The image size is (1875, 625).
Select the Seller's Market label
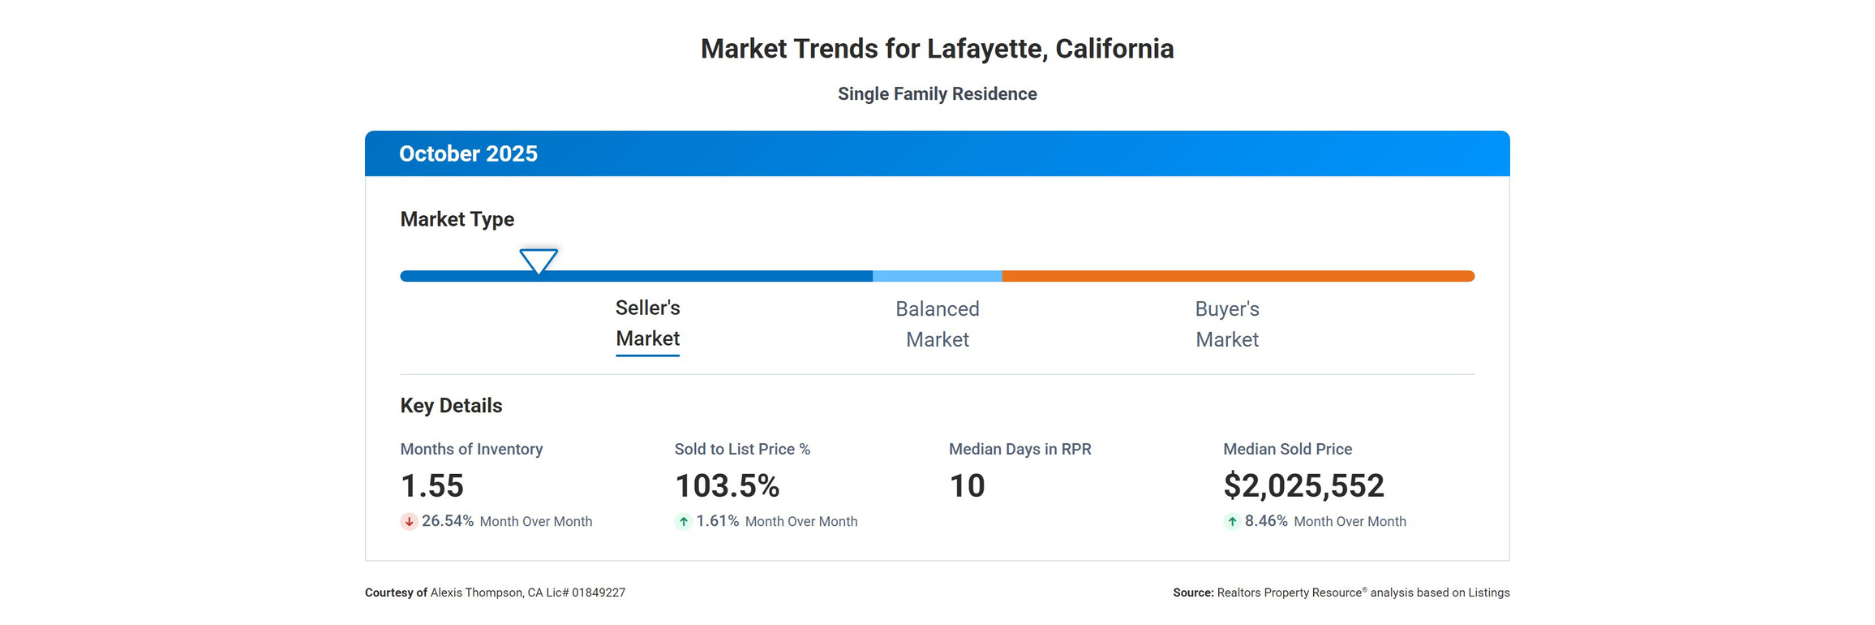coord(647,323)
